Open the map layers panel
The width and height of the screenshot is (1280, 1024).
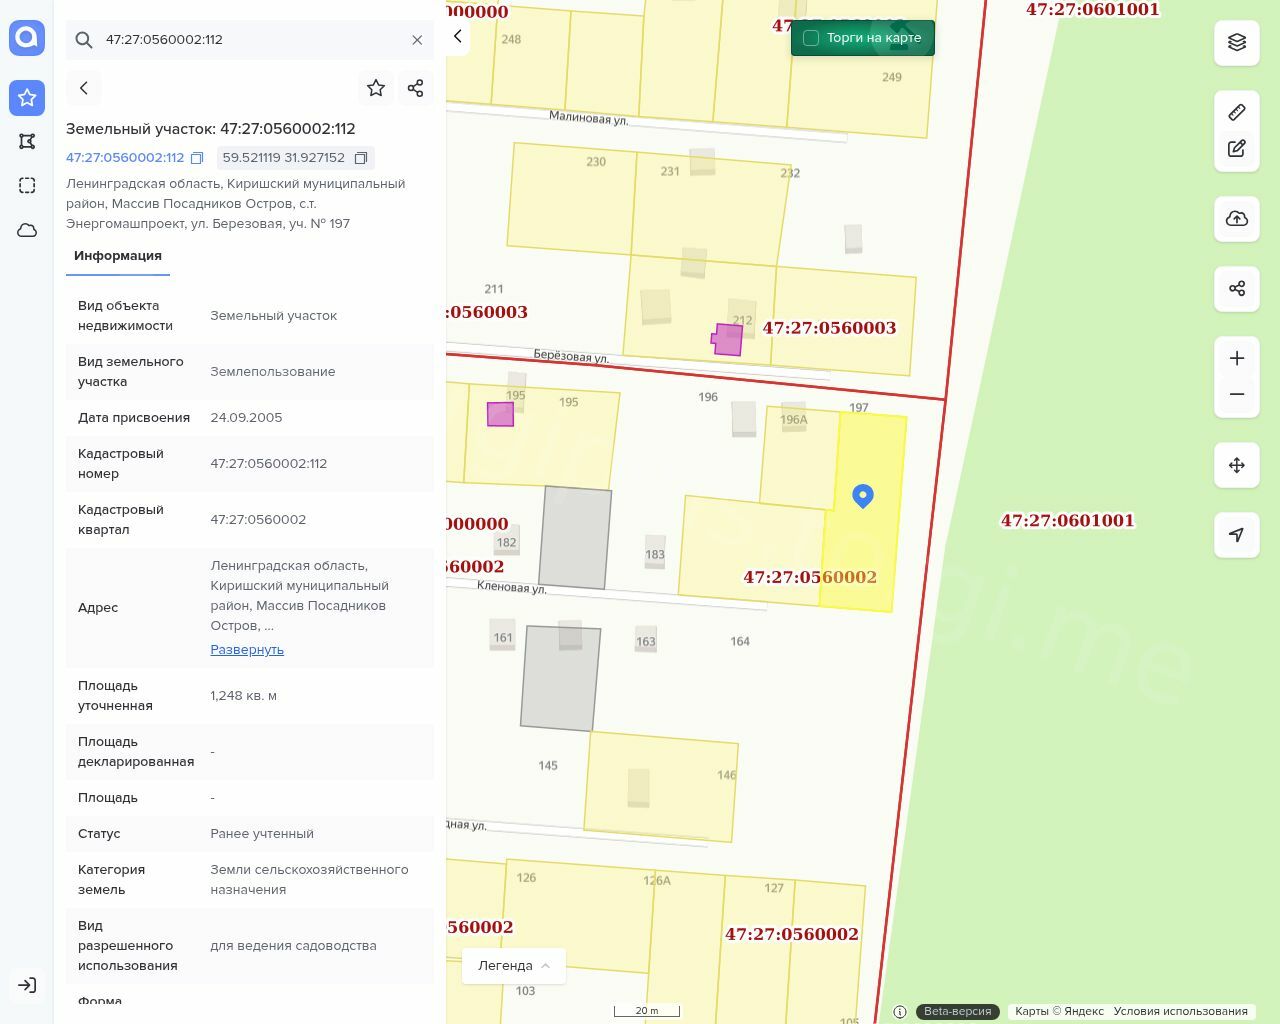(1236, 42)
